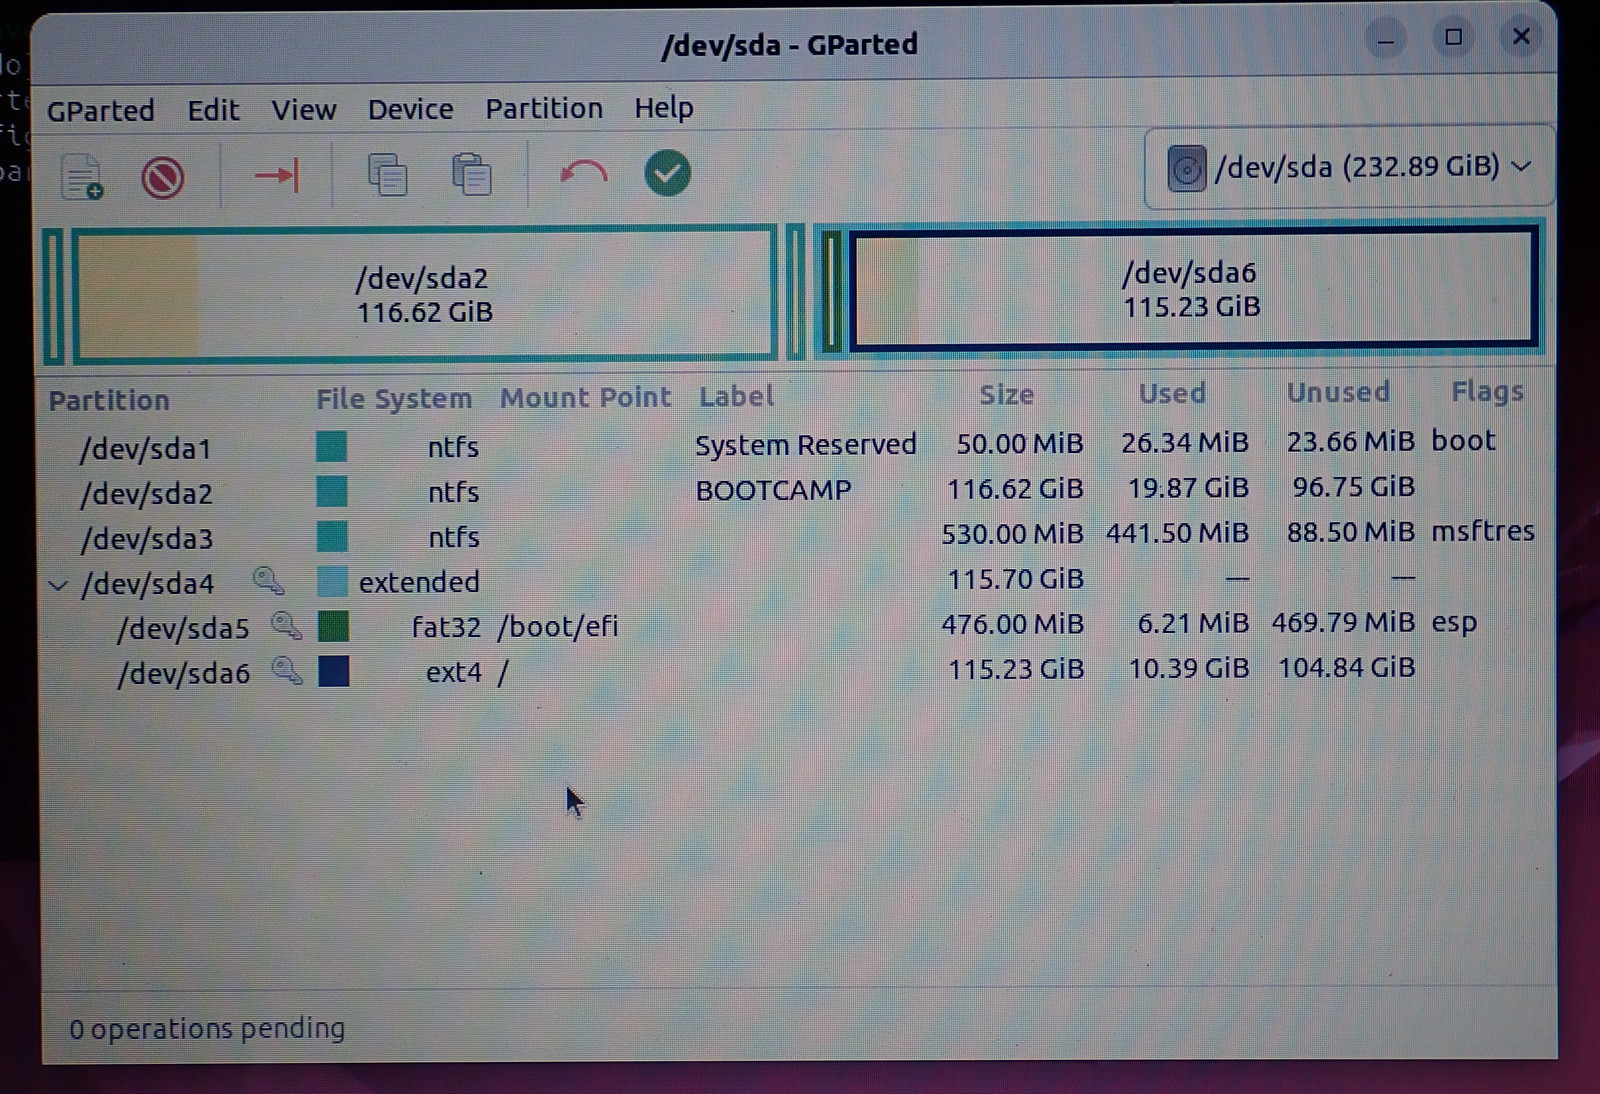Sort by the Size column header
This screenshot has width=1600, height=1094.
pos(1006,395)
